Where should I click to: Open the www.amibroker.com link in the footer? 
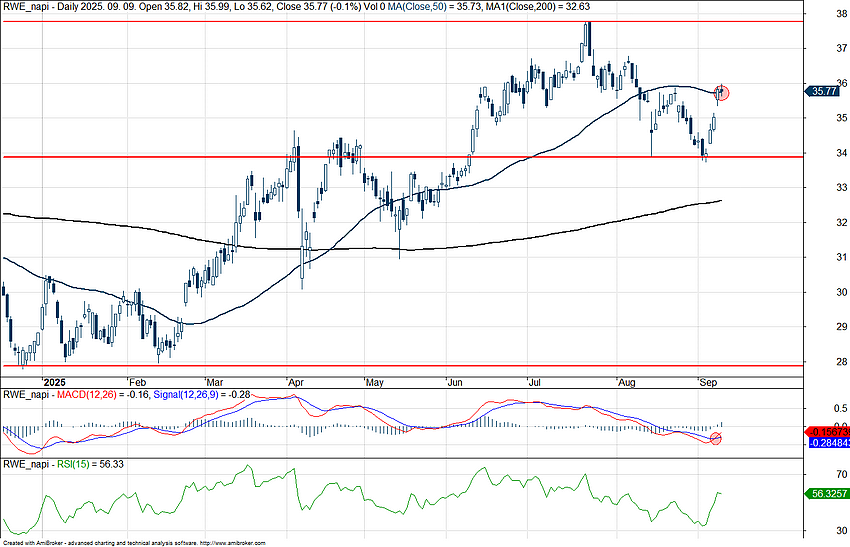pyautogui.click(x=233, y=543)
